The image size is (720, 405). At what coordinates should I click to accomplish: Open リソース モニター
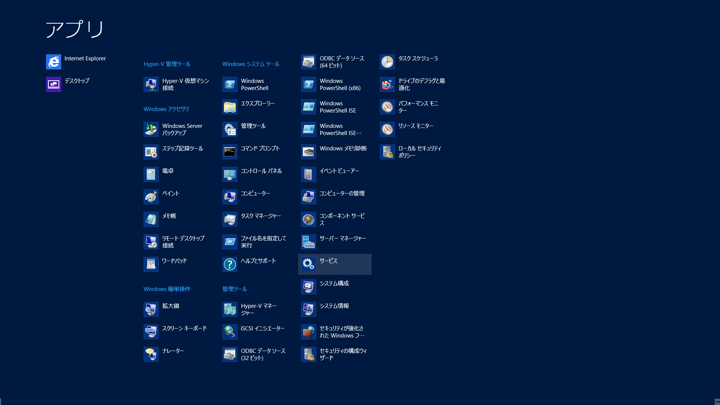tap(414, 129)
